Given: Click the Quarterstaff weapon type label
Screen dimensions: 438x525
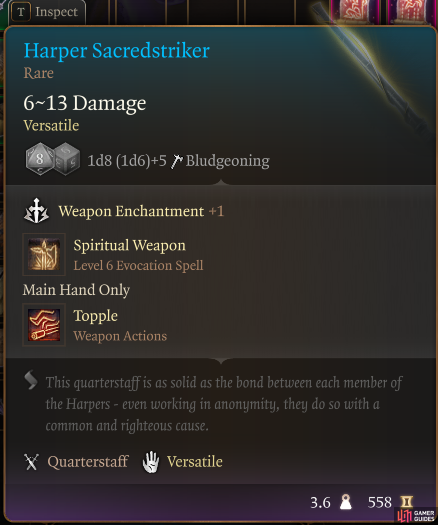Looking at the screenshot, I should (88, 462).
